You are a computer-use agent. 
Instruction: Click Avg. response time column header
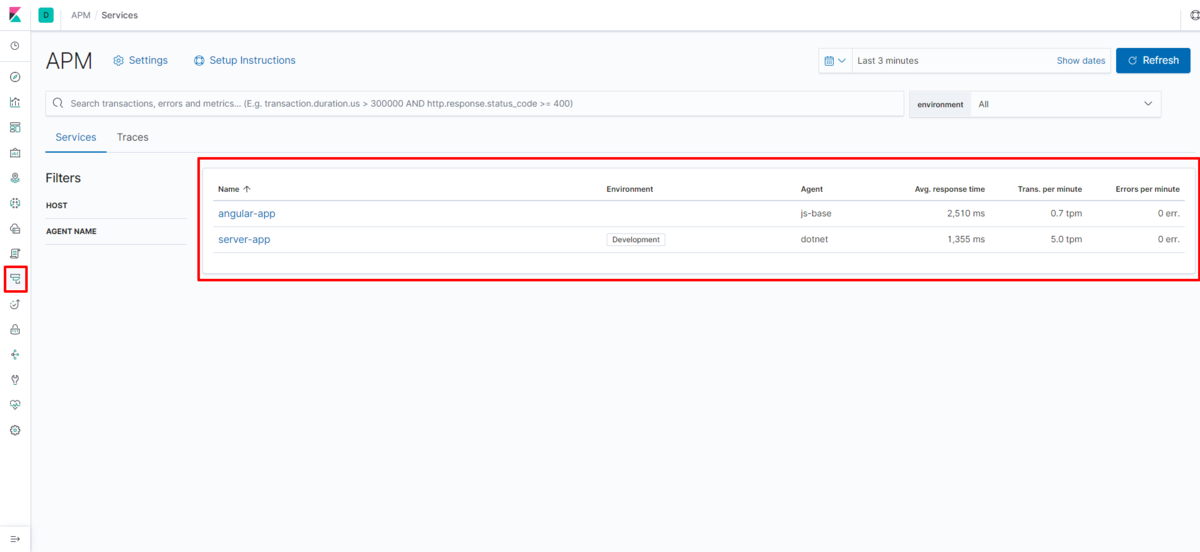tap(950, 189)
